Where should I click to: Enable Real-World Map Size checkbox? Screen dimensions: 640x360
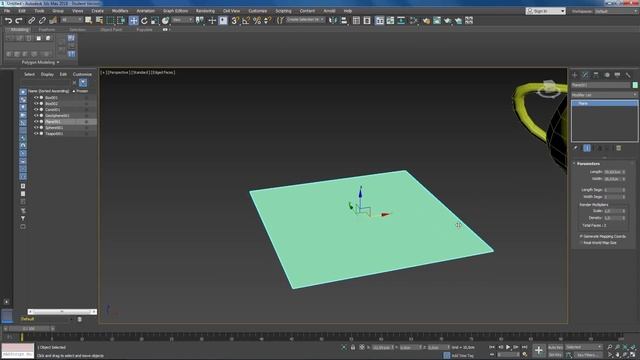581,243
